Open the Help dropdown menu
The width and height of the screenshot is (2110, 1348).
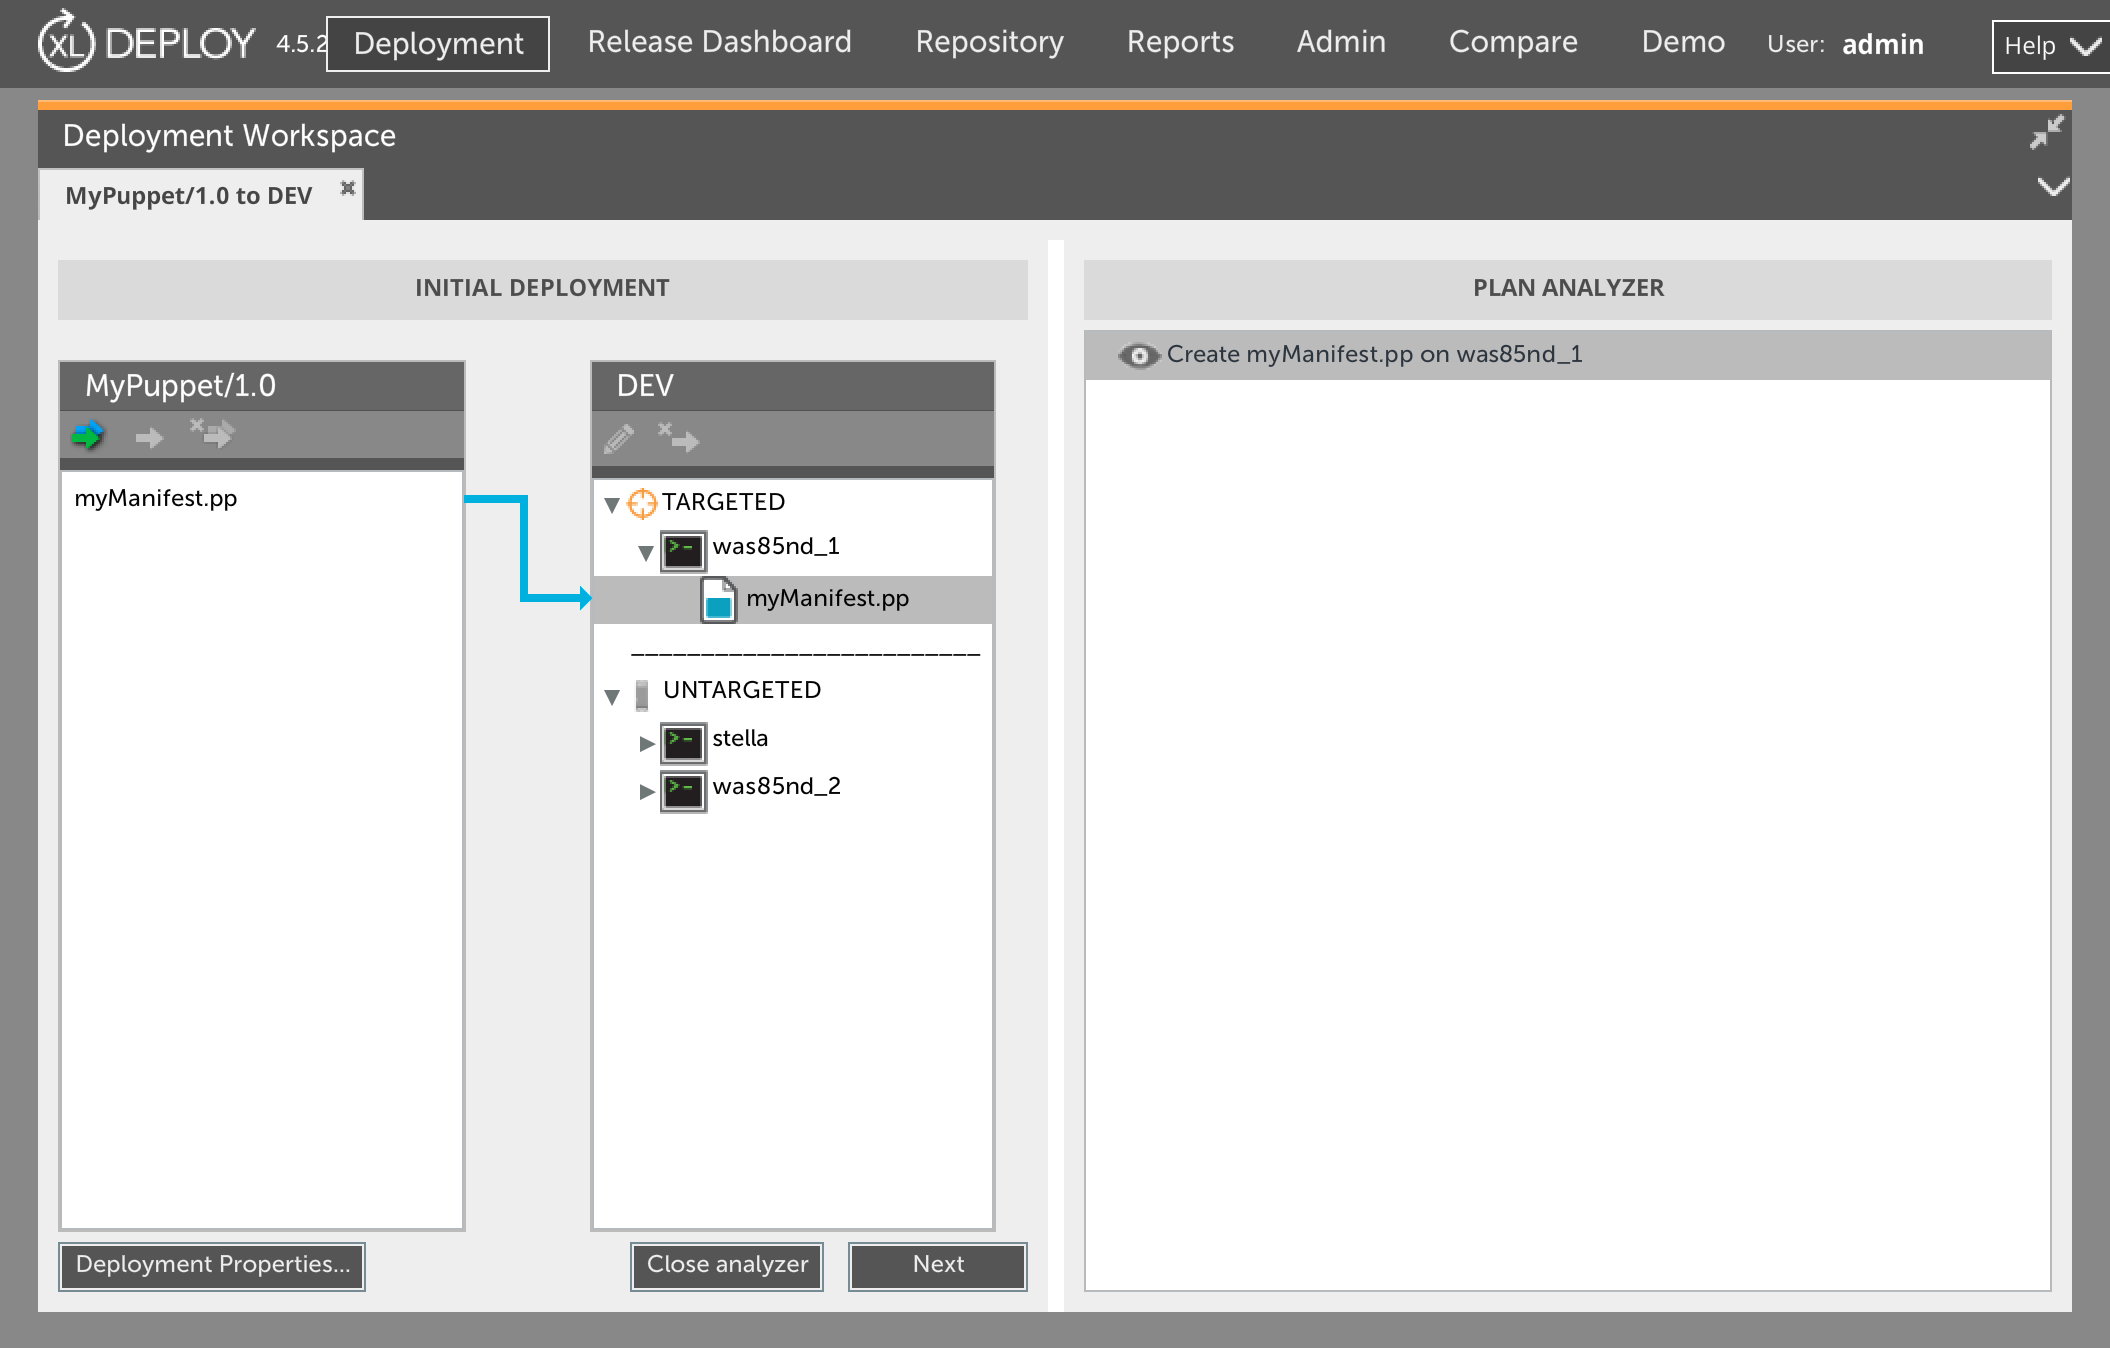(x=2050, y=46)
